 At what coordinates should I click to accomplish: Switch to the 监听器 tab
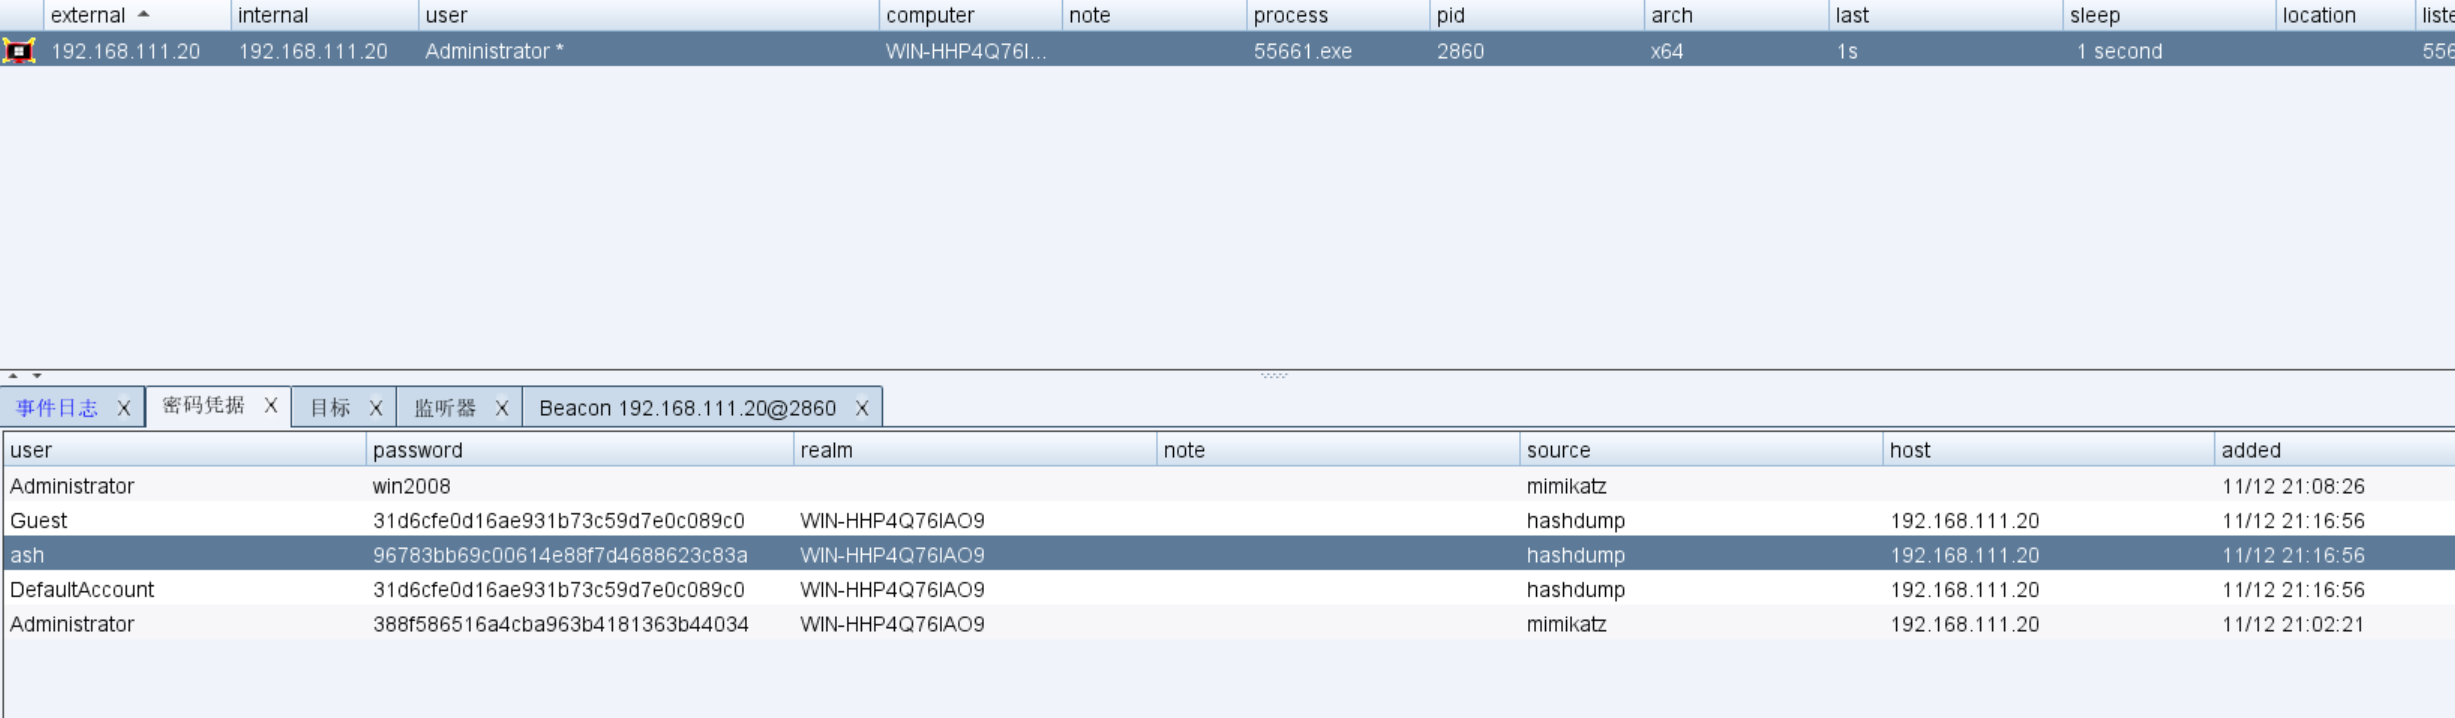click(x=445, y=408)
